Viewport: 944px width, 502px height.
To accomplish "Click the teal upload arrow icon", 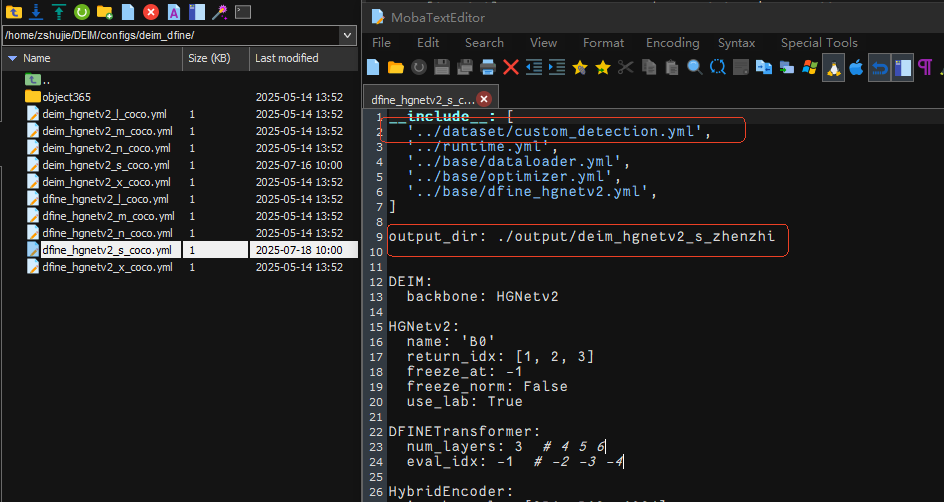I will tap(58, 11).
